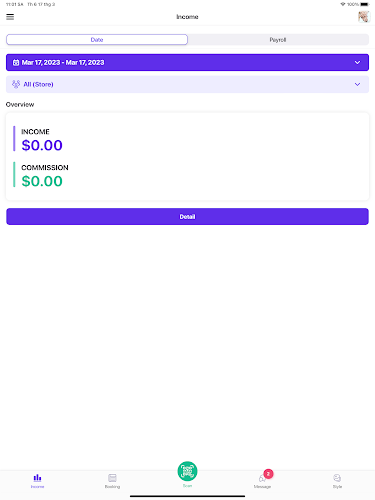Tap the profile avatar picture
Viewport: 375px width, 500px height.
pyautogui.click(x=363, y=17)
